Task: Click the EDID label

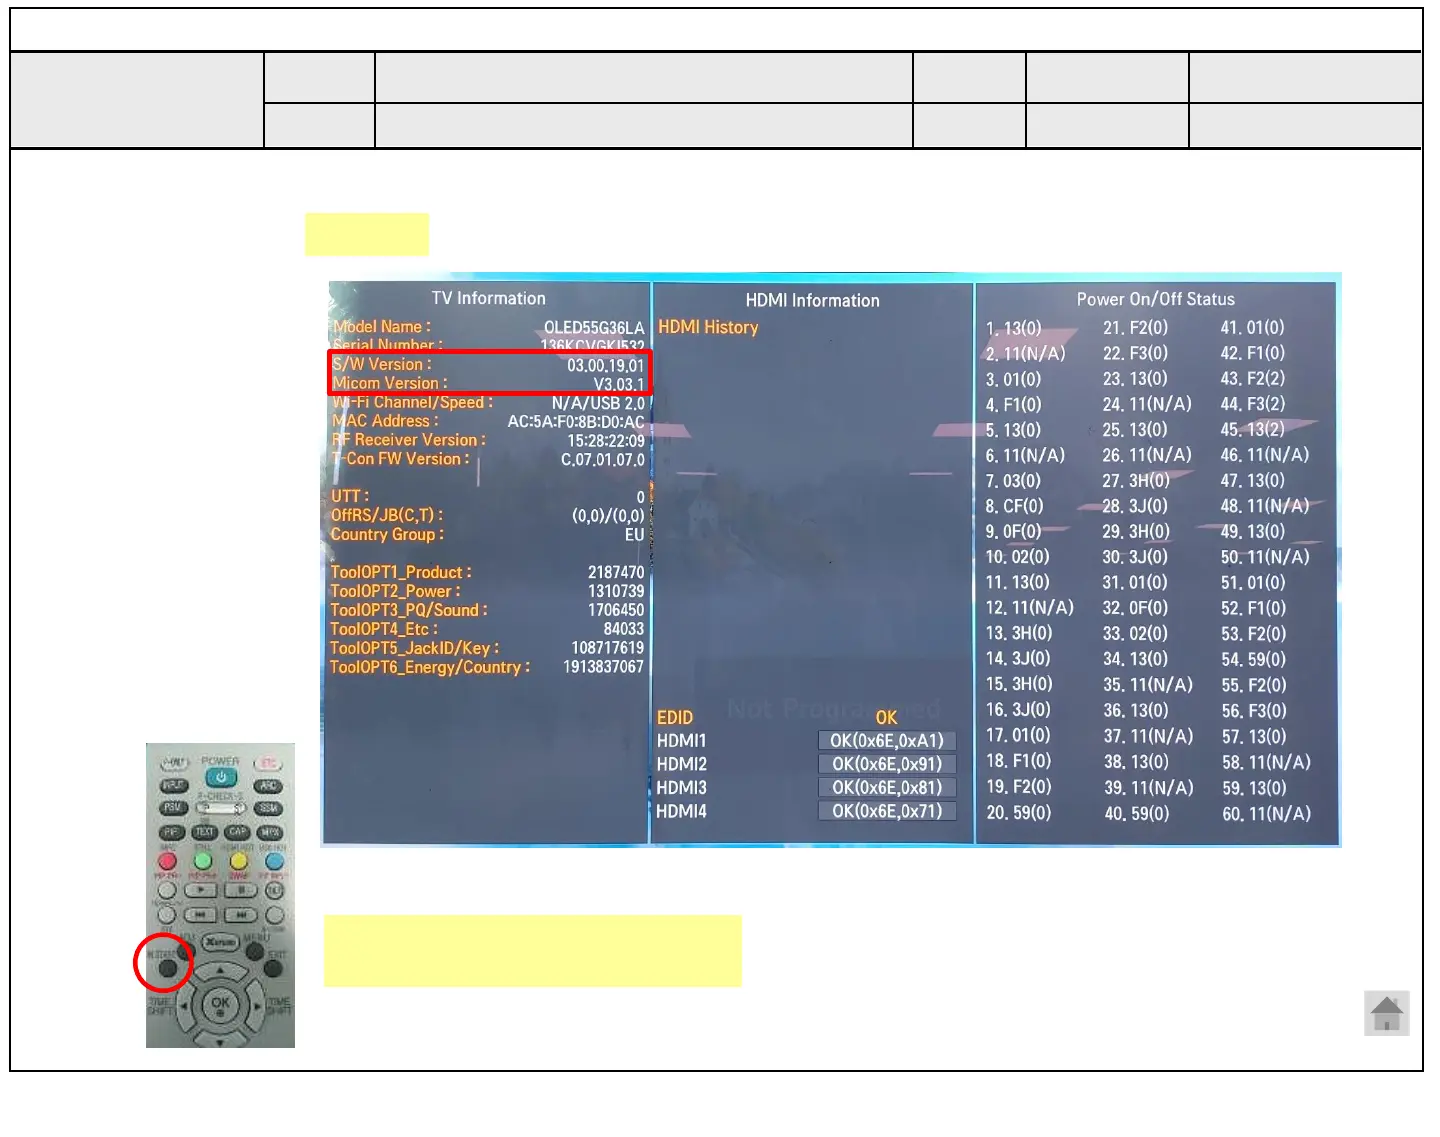Action: [675, 717]
